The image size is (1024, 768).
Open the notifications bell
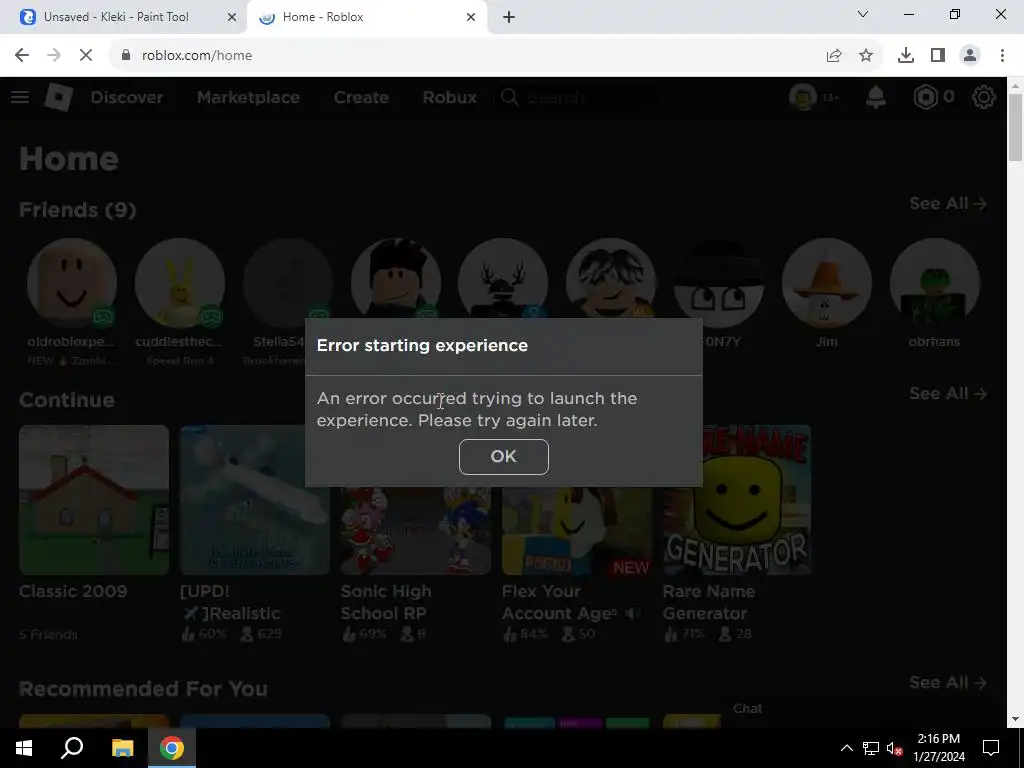[x=876, y=97]
